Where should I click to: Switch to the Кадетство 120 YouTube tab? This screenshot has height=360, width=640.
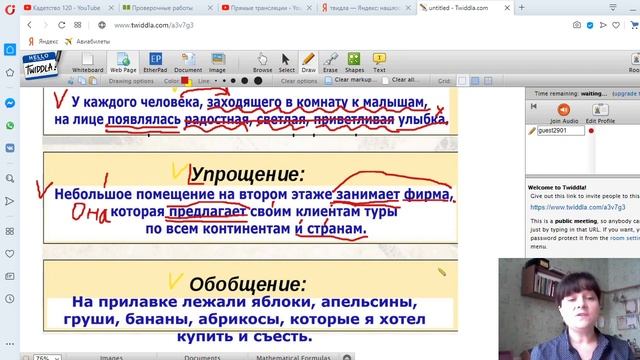69,8
